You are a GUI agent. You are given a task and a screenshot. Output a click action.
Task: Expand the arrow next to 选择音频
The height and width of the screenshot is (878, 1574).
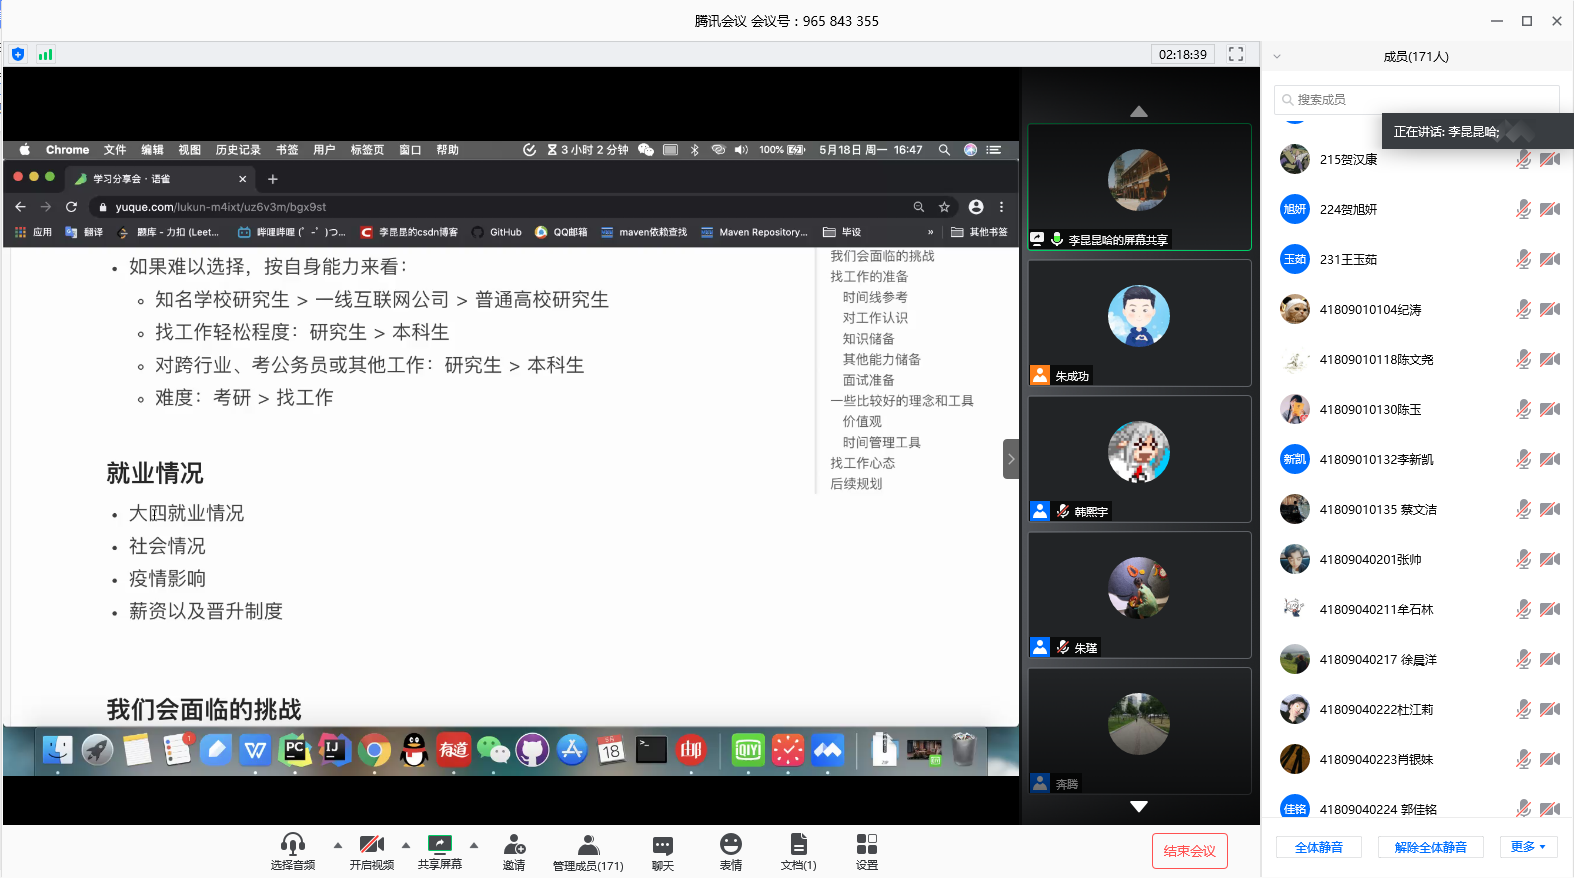click(338, 845)
